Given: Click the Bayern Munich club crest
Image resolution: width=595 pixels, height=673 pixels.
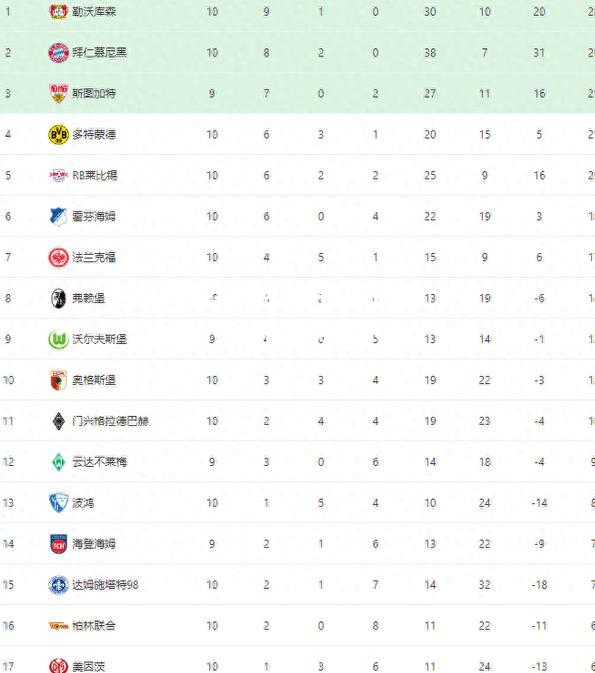Looking at the screenshot, I should 58,53.
